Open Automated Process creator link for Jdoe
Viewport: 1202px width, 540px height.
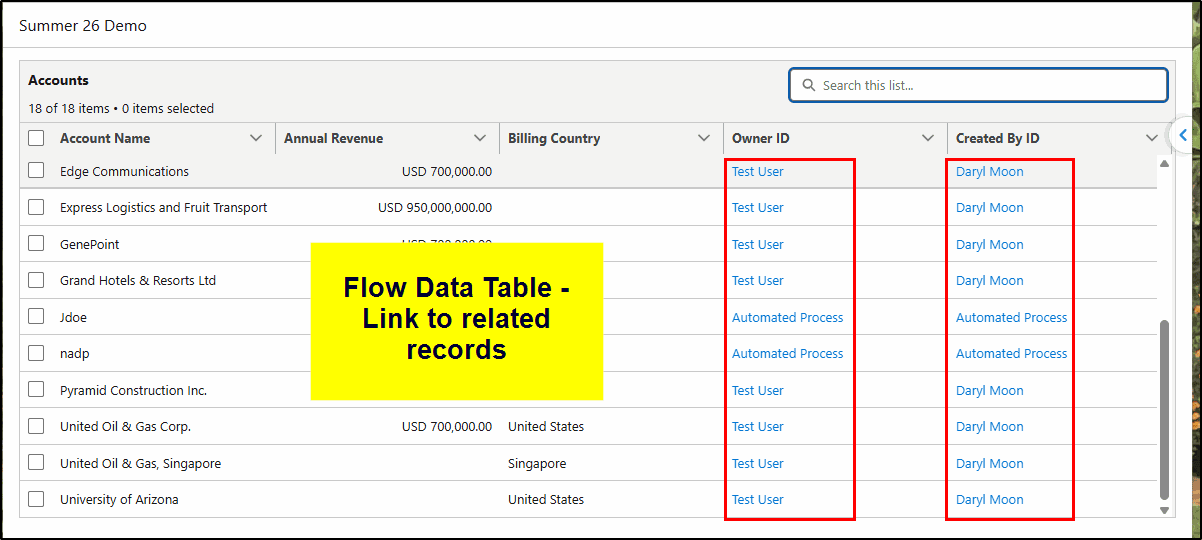click(x=1011, y=317)
